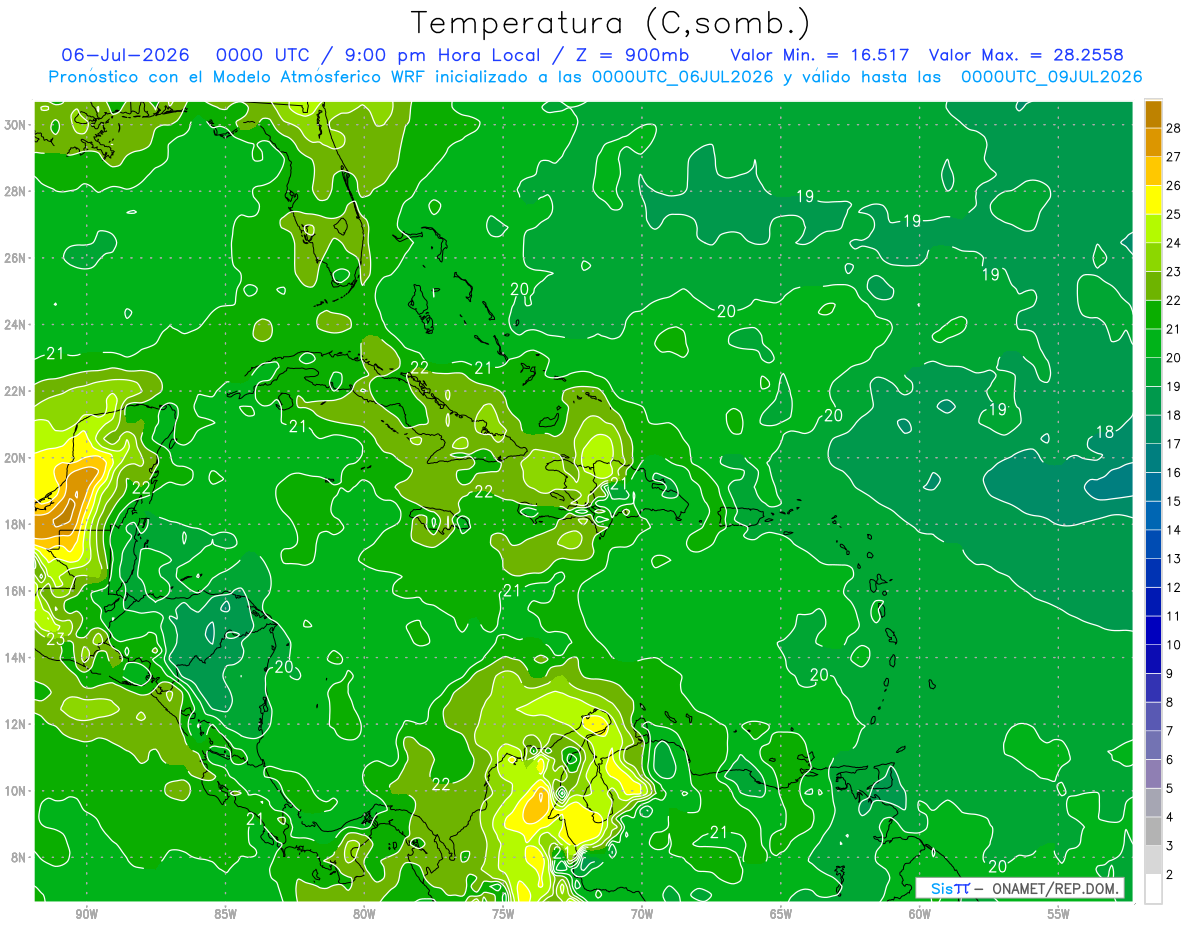The width and height of the screenshot is (1200, 927).
Task: Click the color scale label "14"
Action: pyautogui.click(x=1174, y=530)
